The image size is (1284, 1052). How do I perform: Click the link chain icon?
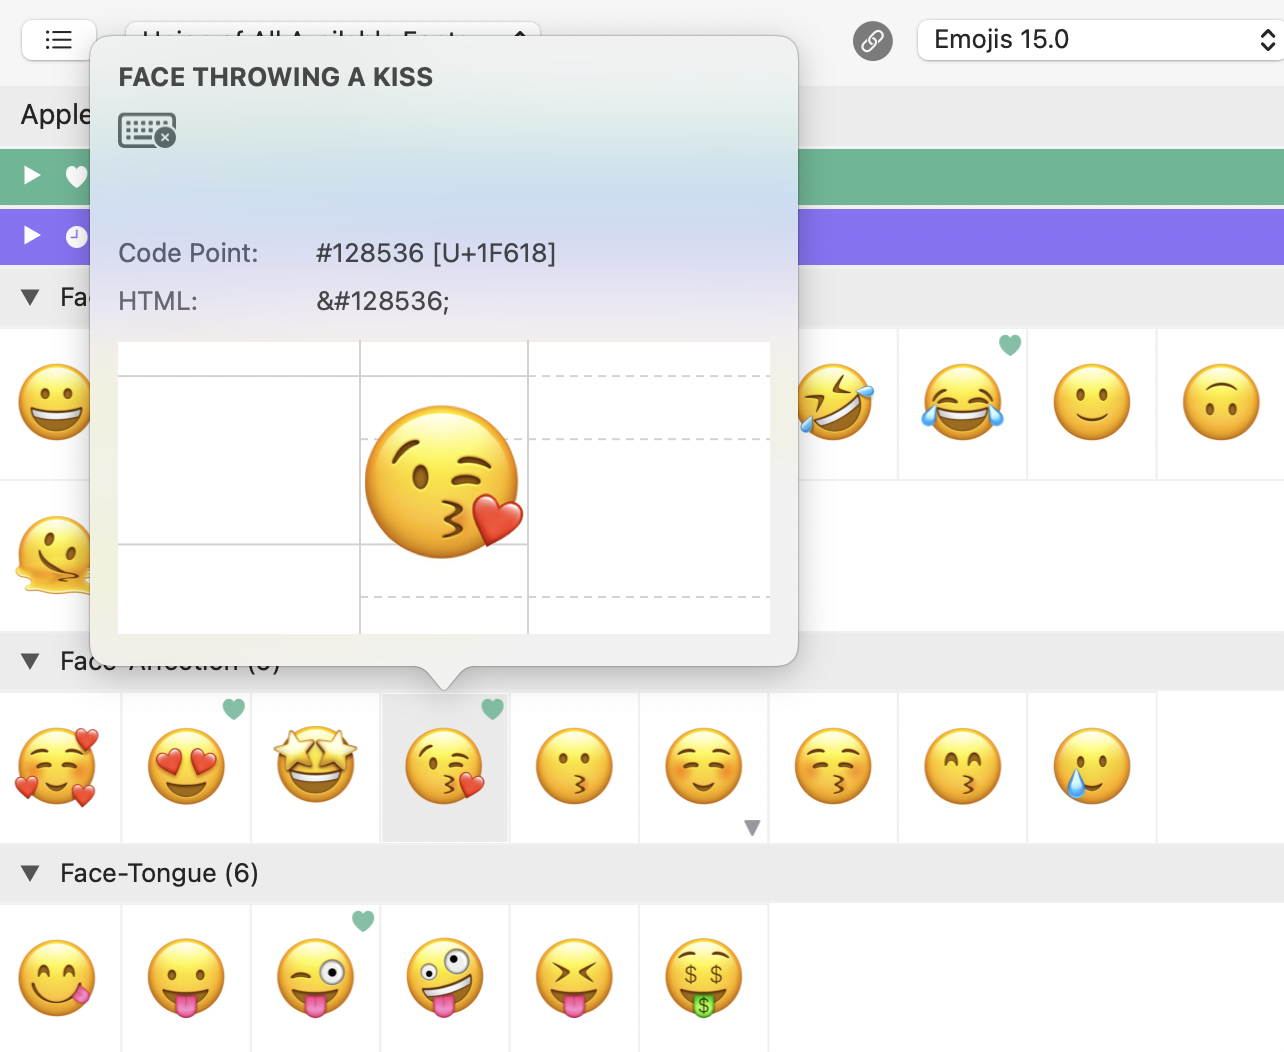[x=872, y=41]
